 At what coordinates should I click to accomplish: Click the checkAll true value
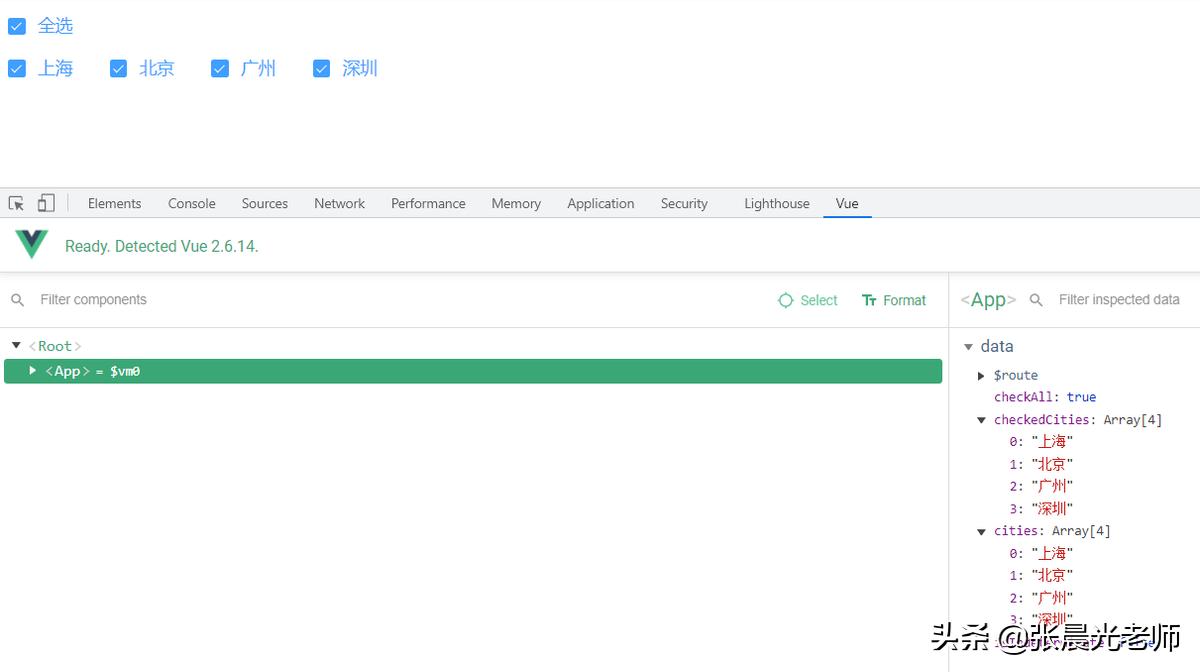[1081, 397]
